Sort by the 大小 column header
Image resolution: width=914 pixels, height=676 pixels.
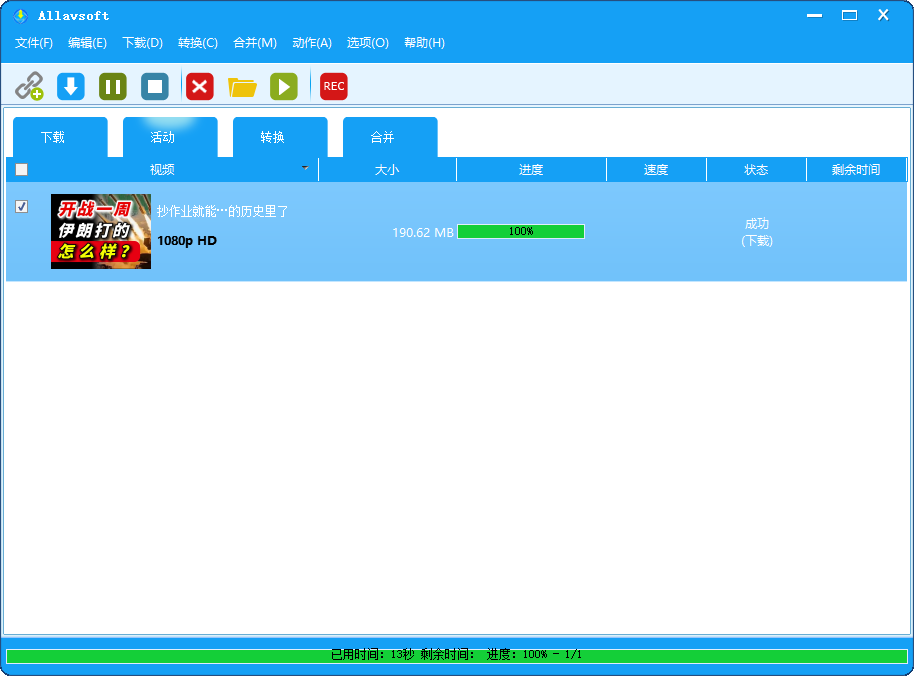coord(387,170)
